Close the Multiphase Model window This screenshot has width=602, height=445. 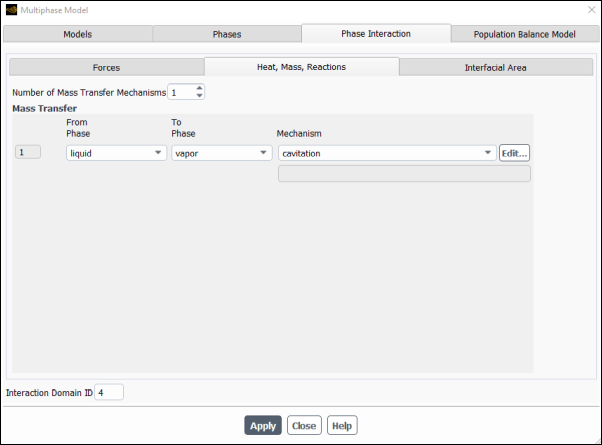591,10
